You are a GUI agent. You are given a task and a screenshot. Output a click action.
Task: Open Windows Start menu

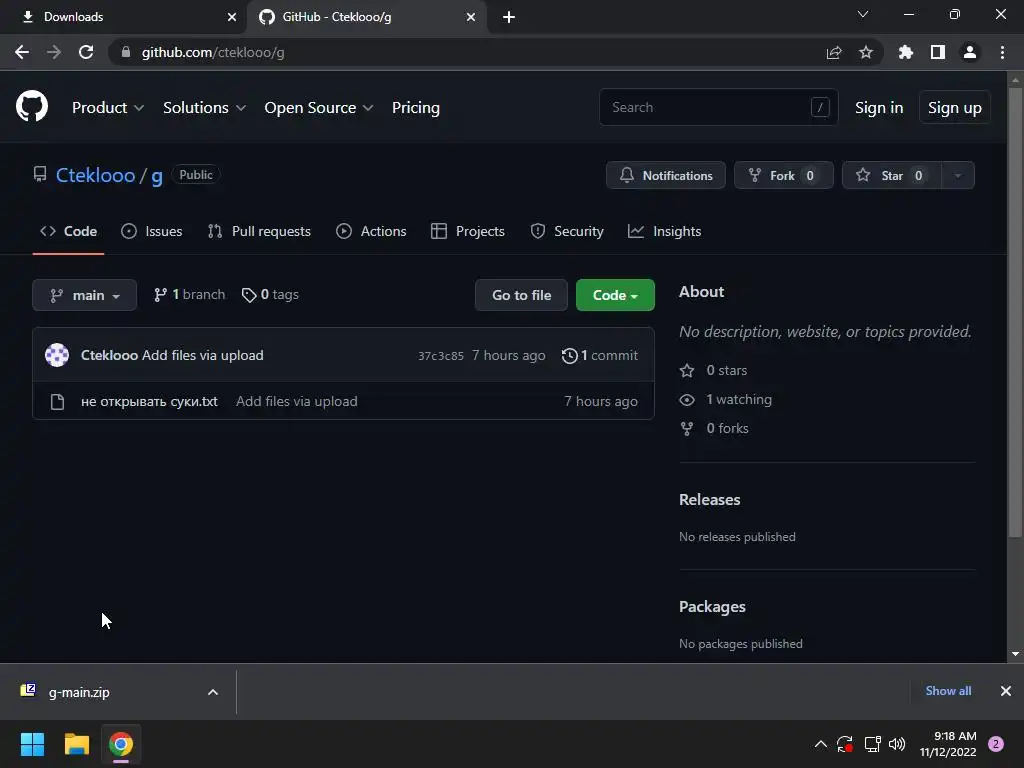point(32,744)
